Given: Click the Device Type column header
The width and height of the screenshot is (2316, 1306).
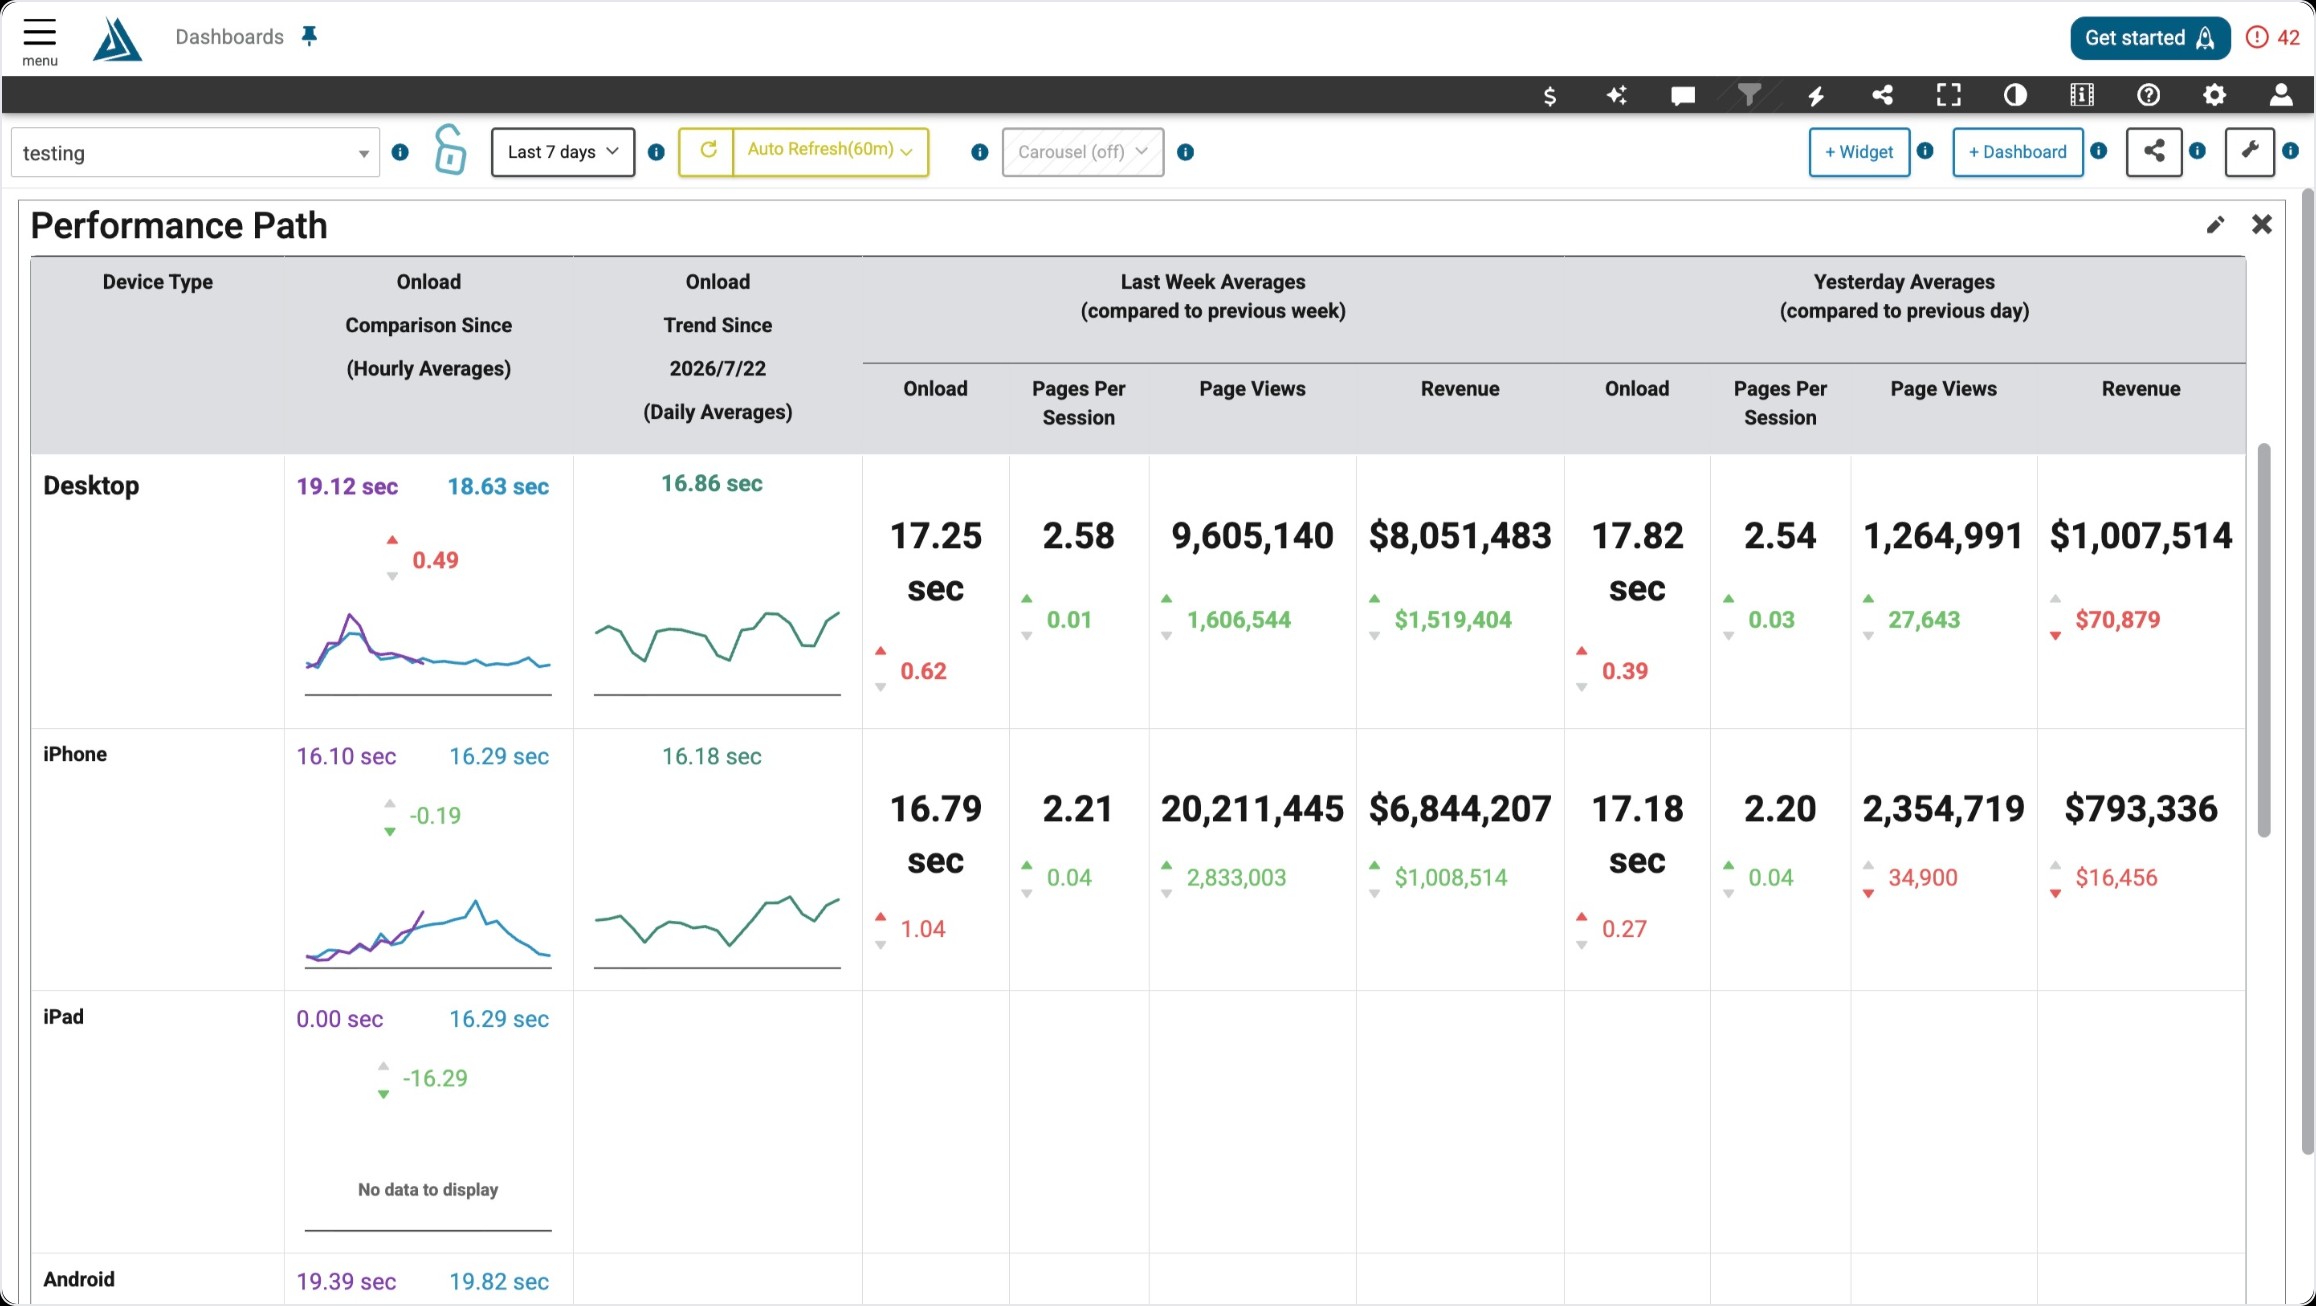Looking at the screenshot, I should [158, 282].
